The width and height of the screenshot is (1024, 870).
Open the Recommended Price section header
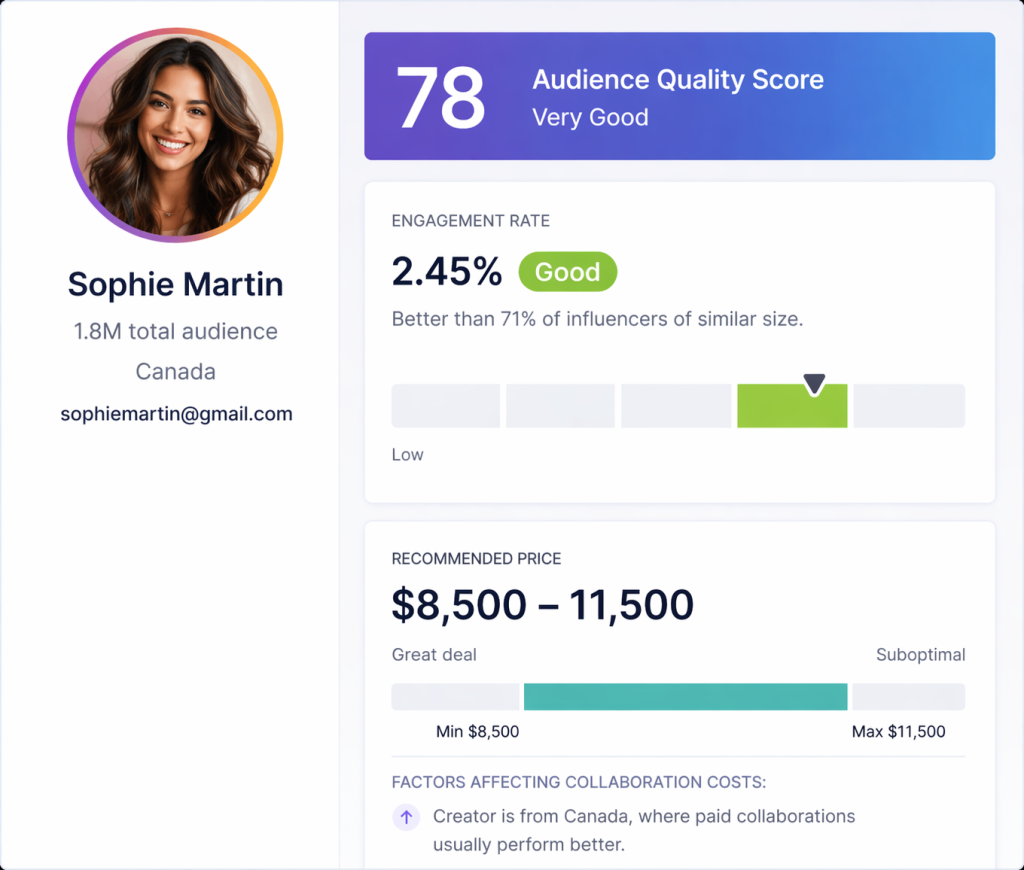pos(478,559)
